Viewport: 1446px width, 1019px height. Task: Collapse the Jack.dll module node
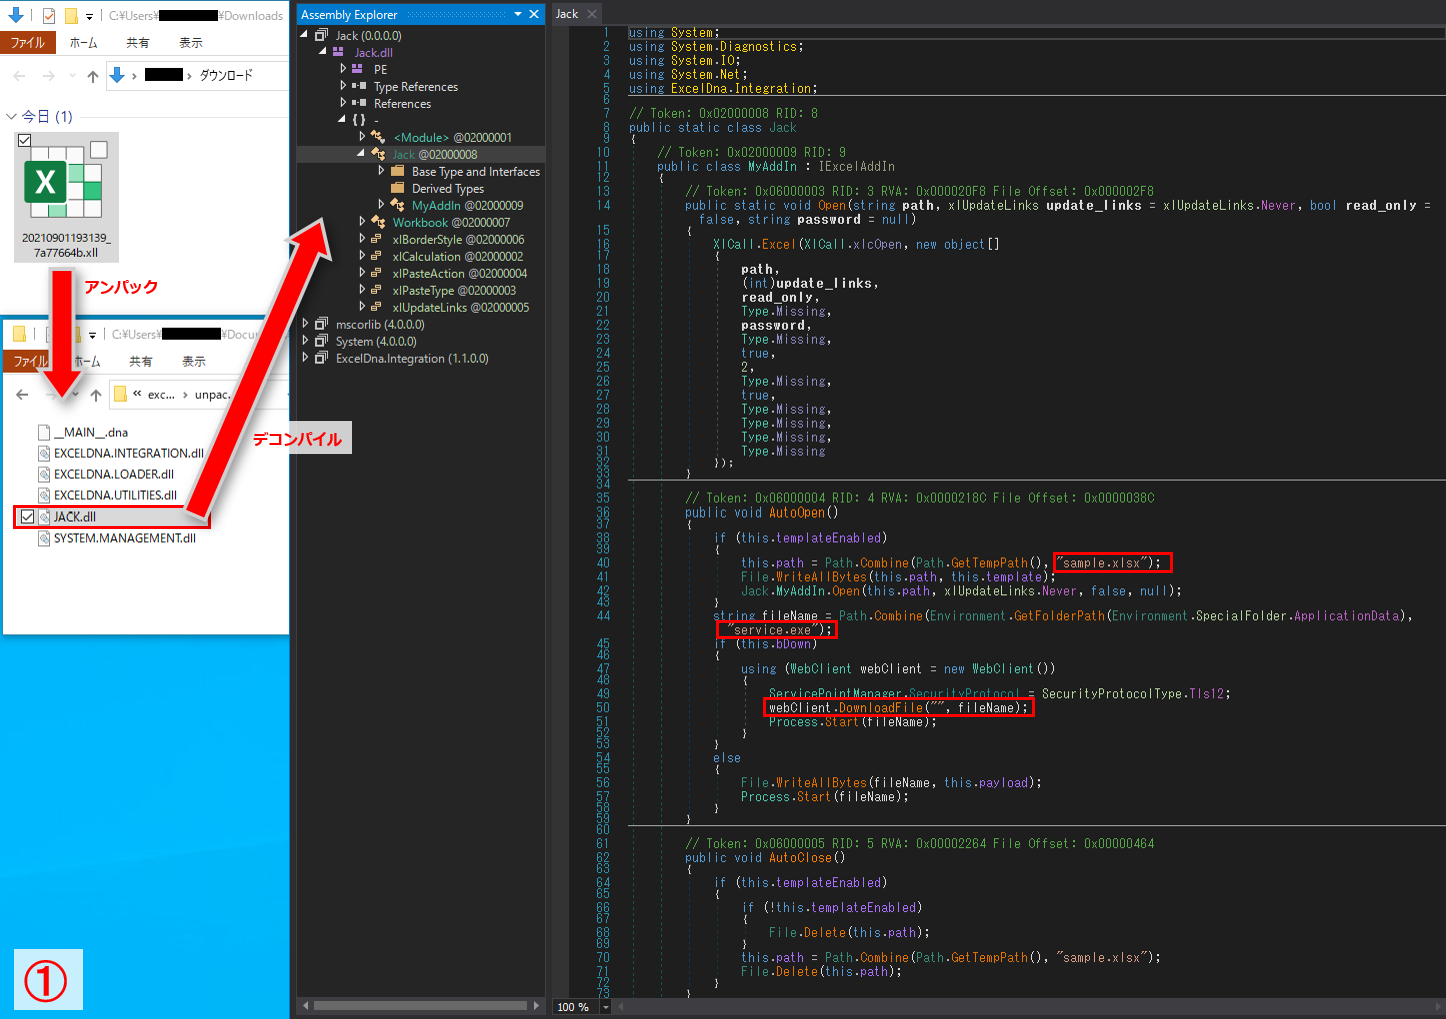point(322,52)
